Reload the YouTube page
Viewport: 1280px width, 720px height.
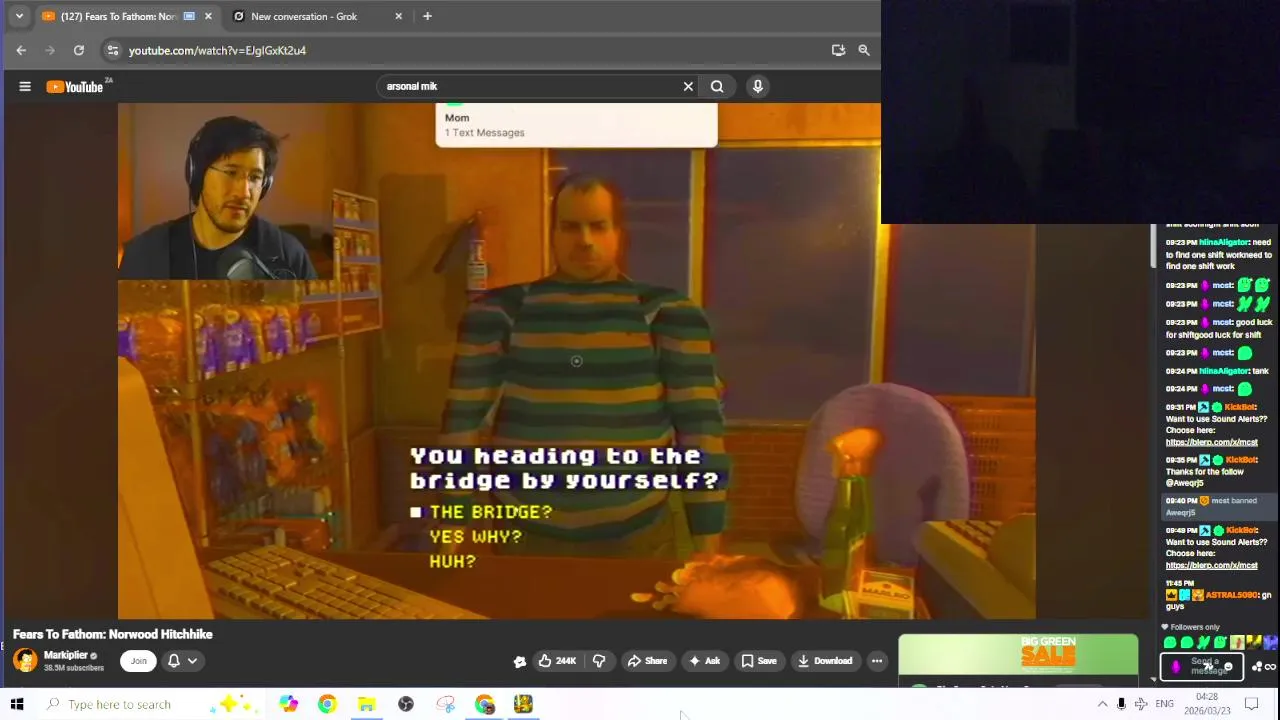(x=79, y=50)
